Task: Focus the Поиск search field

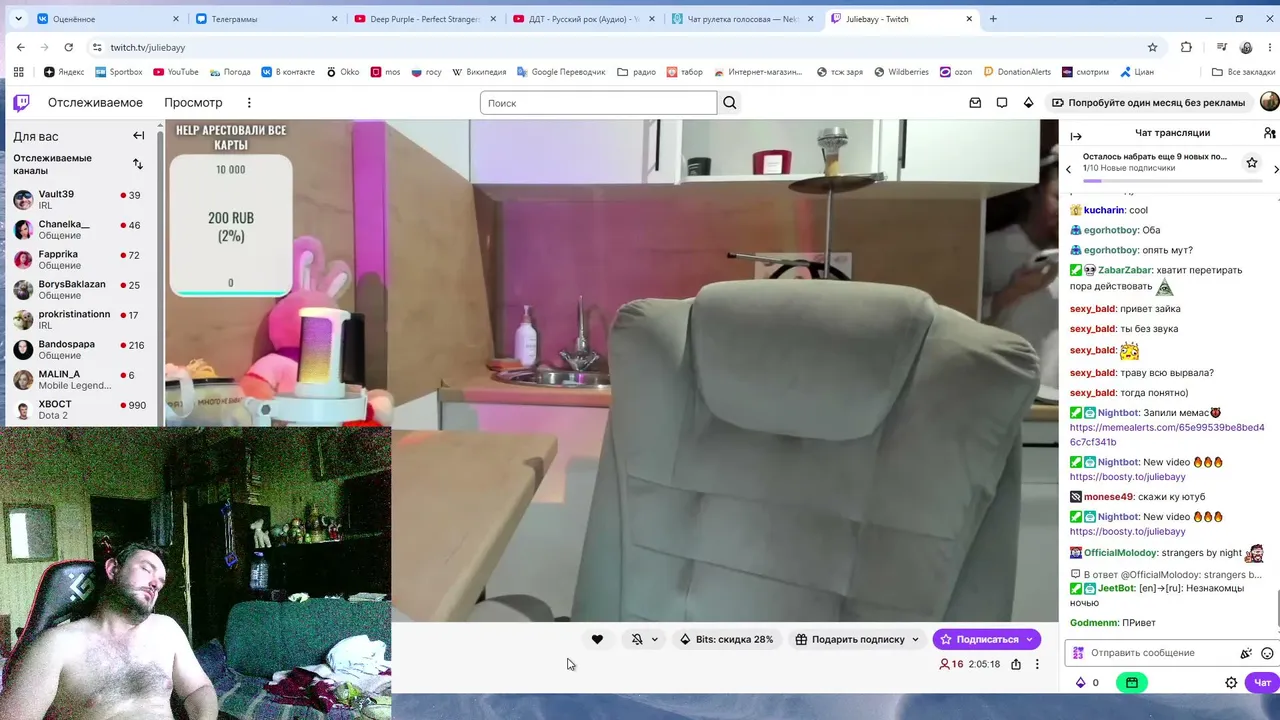Action: (x=598, y=103)
